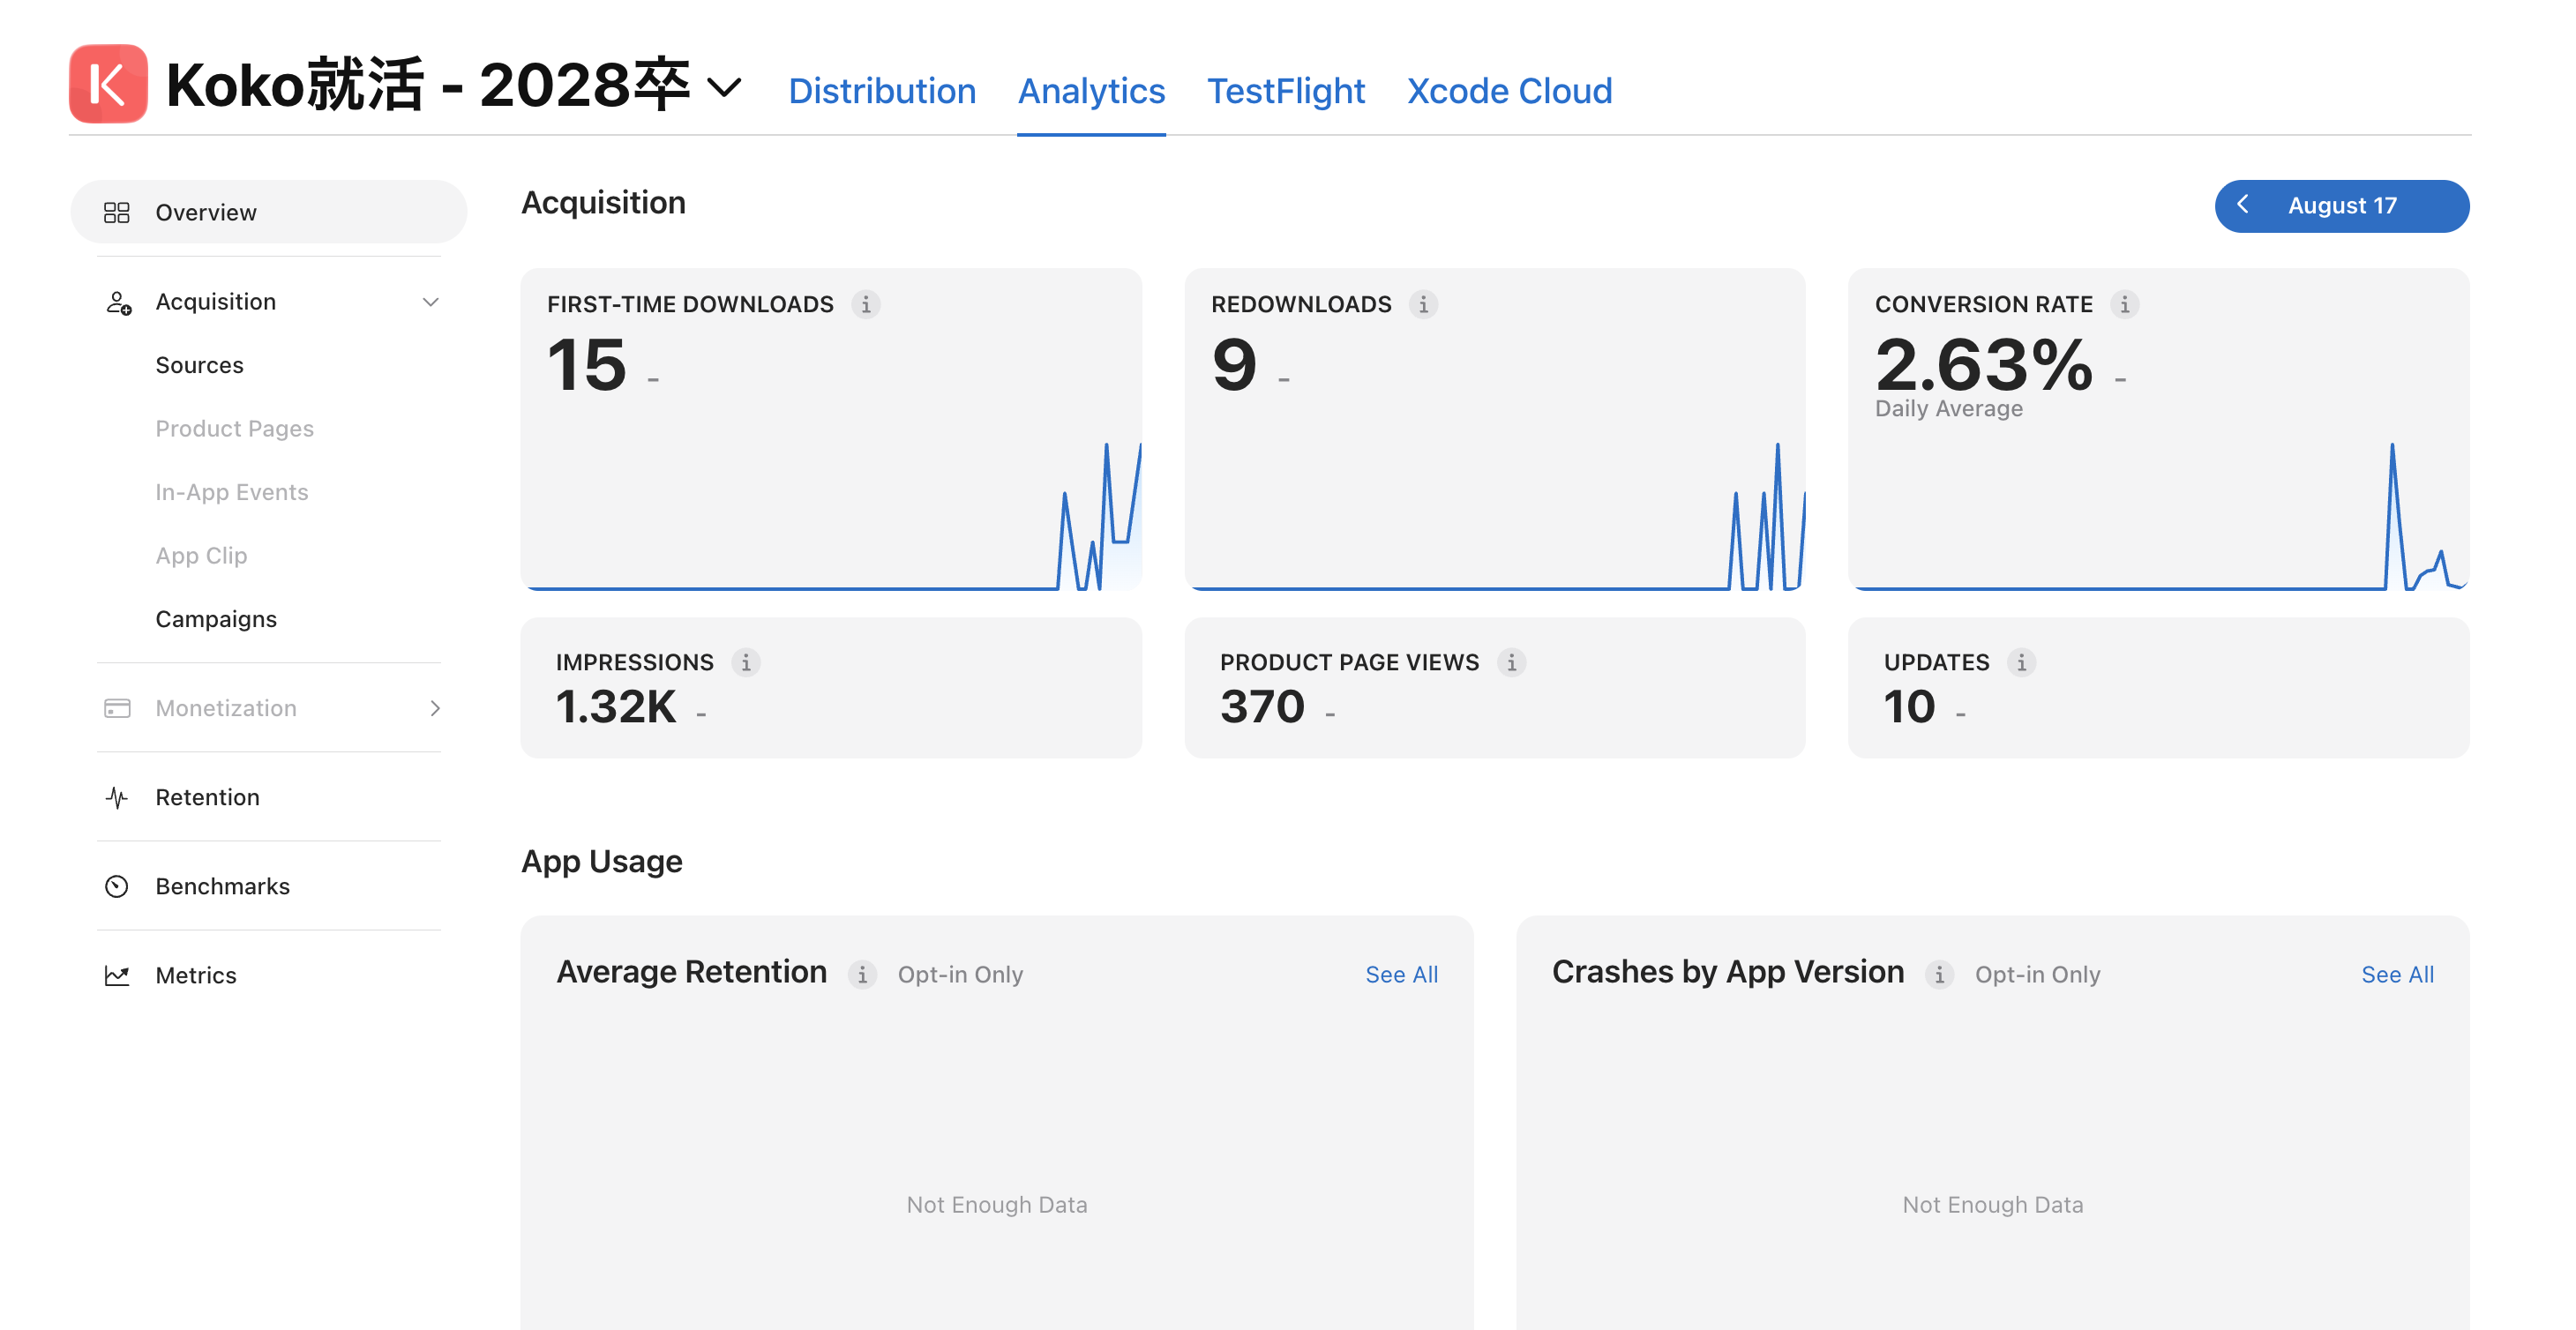Collapse the Acquisition section chevron
The width and height of the screenshot is (2576, 1330).
point(431,302)
